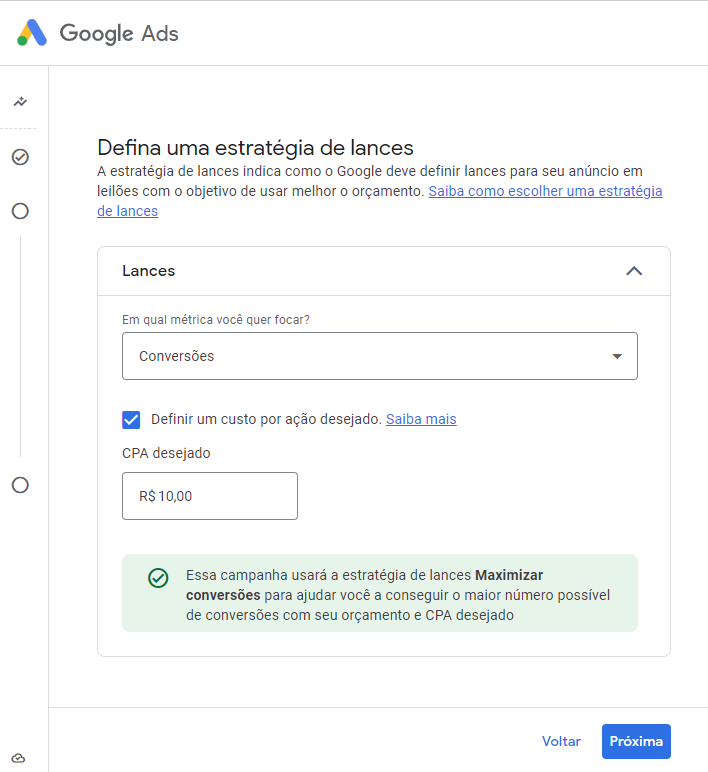Click the 'CPA desejado' label
Screen dimensions: 708x772
166,453
